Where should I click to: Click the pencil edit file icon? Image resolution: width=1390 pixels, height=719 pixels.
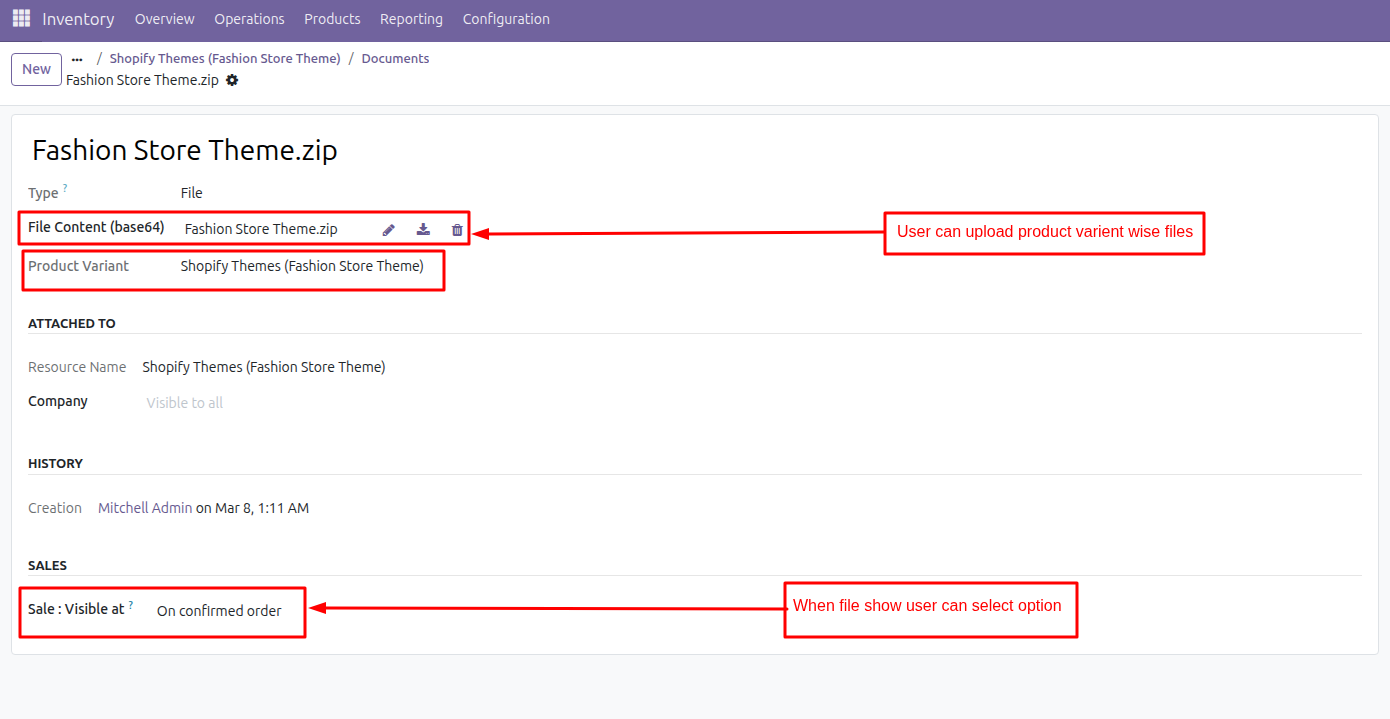point(389,230)
